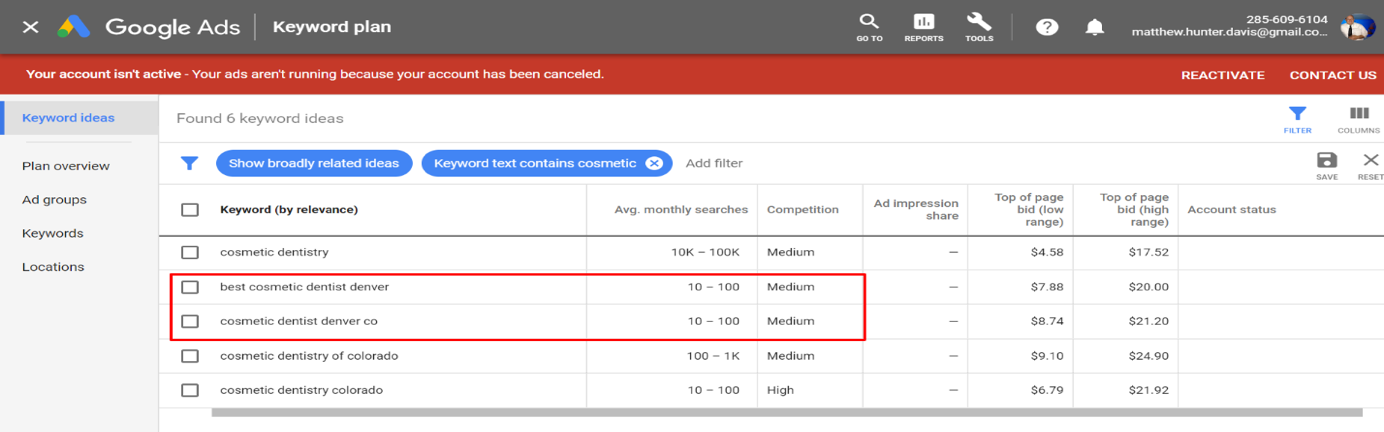Select the Keyword ideas tab
1384x432 pixels.
point(79,118)
